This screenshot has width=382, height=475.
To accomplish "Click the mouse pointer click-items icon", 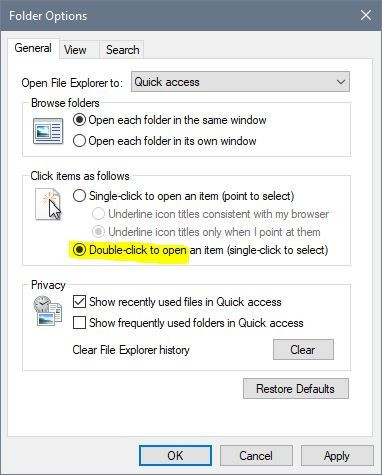I will tap(49, 205).
